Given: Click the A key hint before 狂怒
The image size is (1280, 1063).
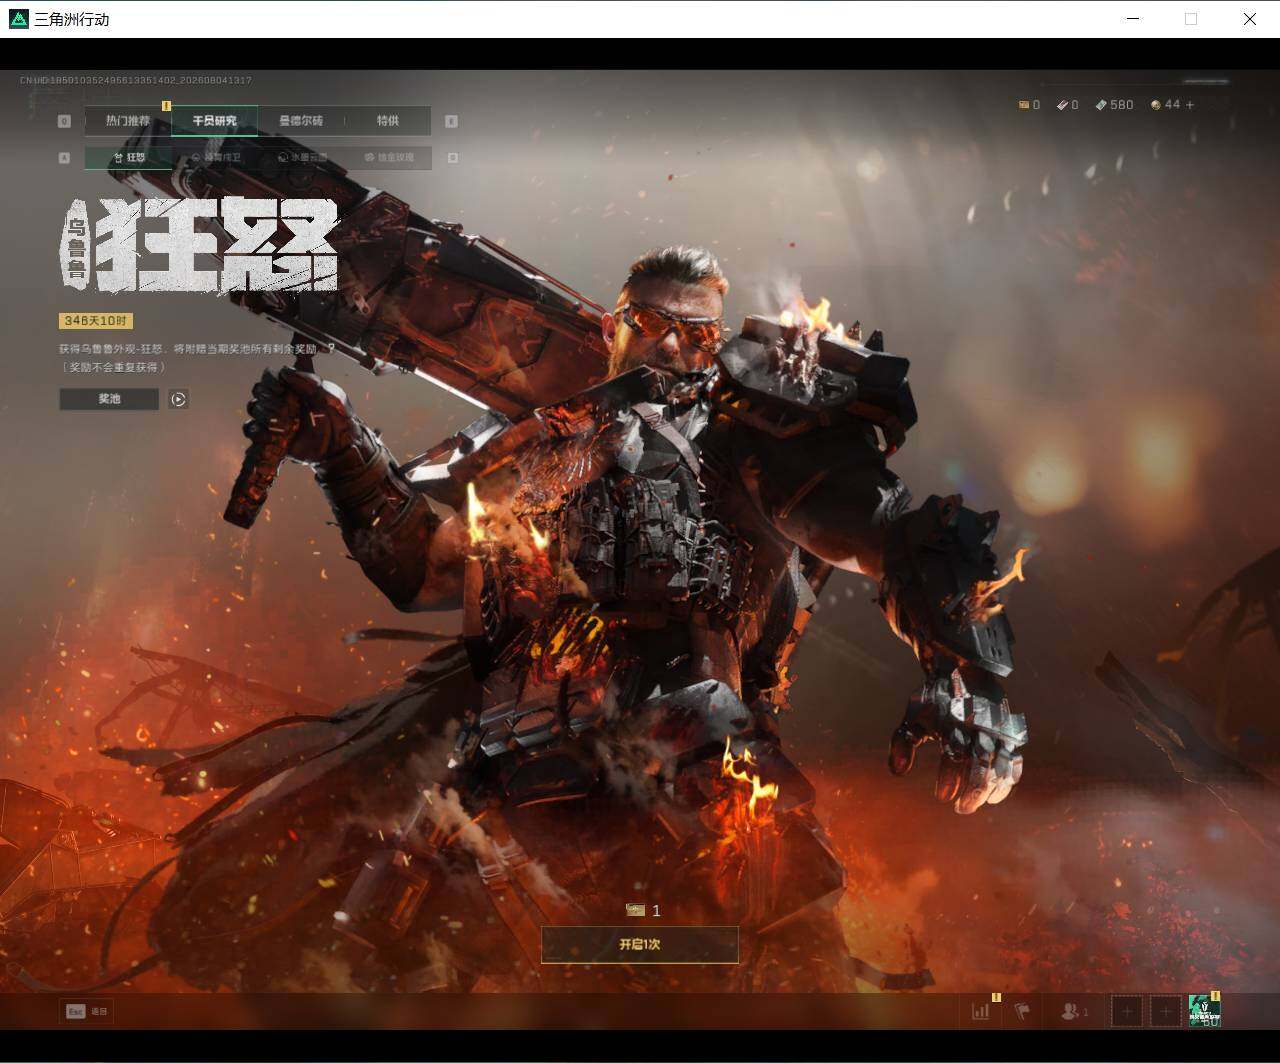Looking at the screenshot, I should (64, 158).
